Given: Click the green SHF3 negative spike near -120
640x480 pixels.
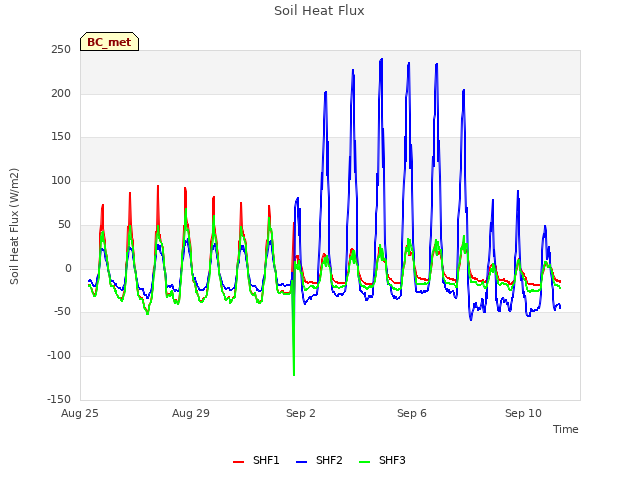Looking at the screenshot, I should [294, 373].
